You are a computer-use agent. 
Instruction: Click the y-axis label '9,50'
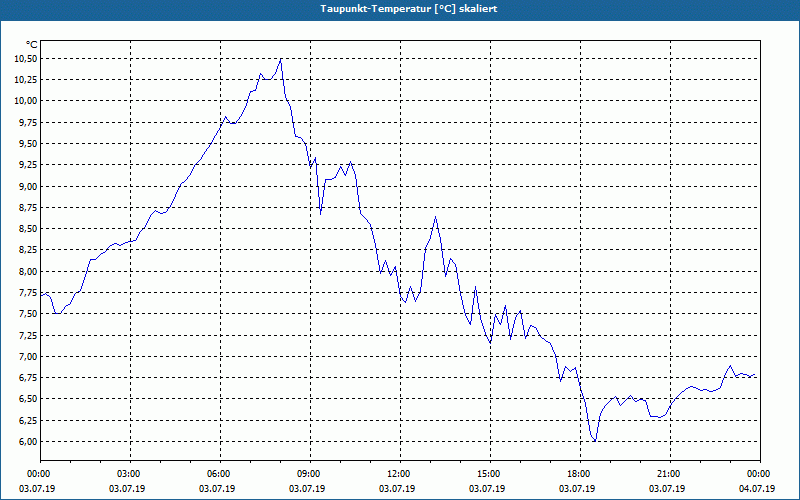coord(28,144)
